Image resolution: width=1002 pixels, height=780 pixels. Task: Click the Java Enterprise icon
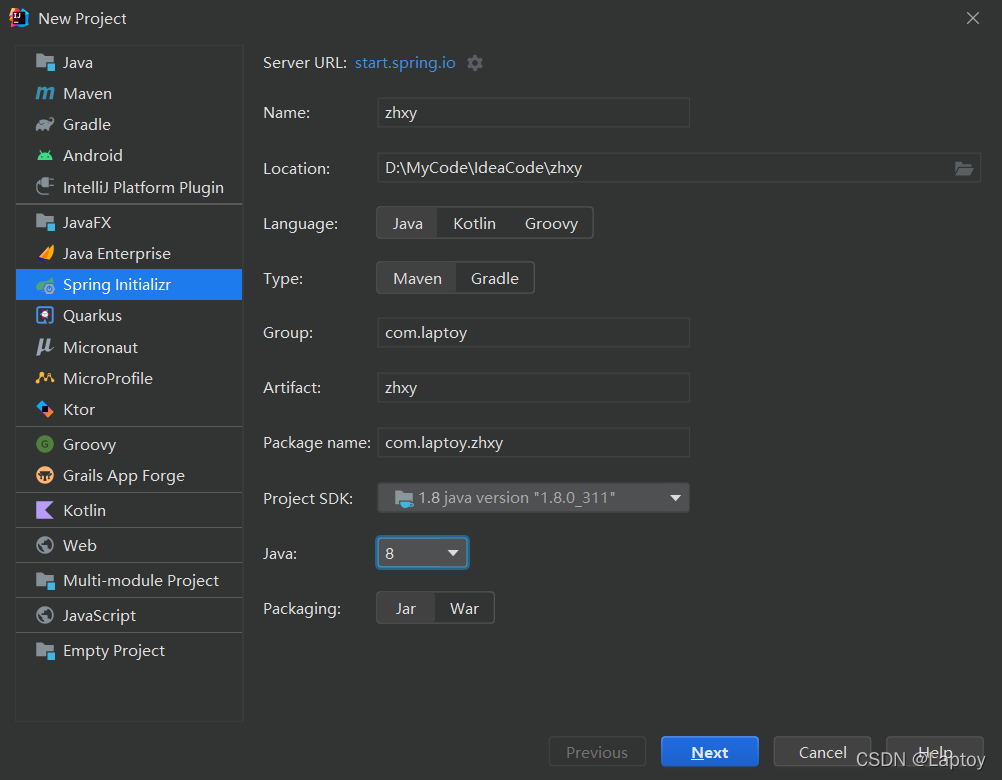coord(45,253)
